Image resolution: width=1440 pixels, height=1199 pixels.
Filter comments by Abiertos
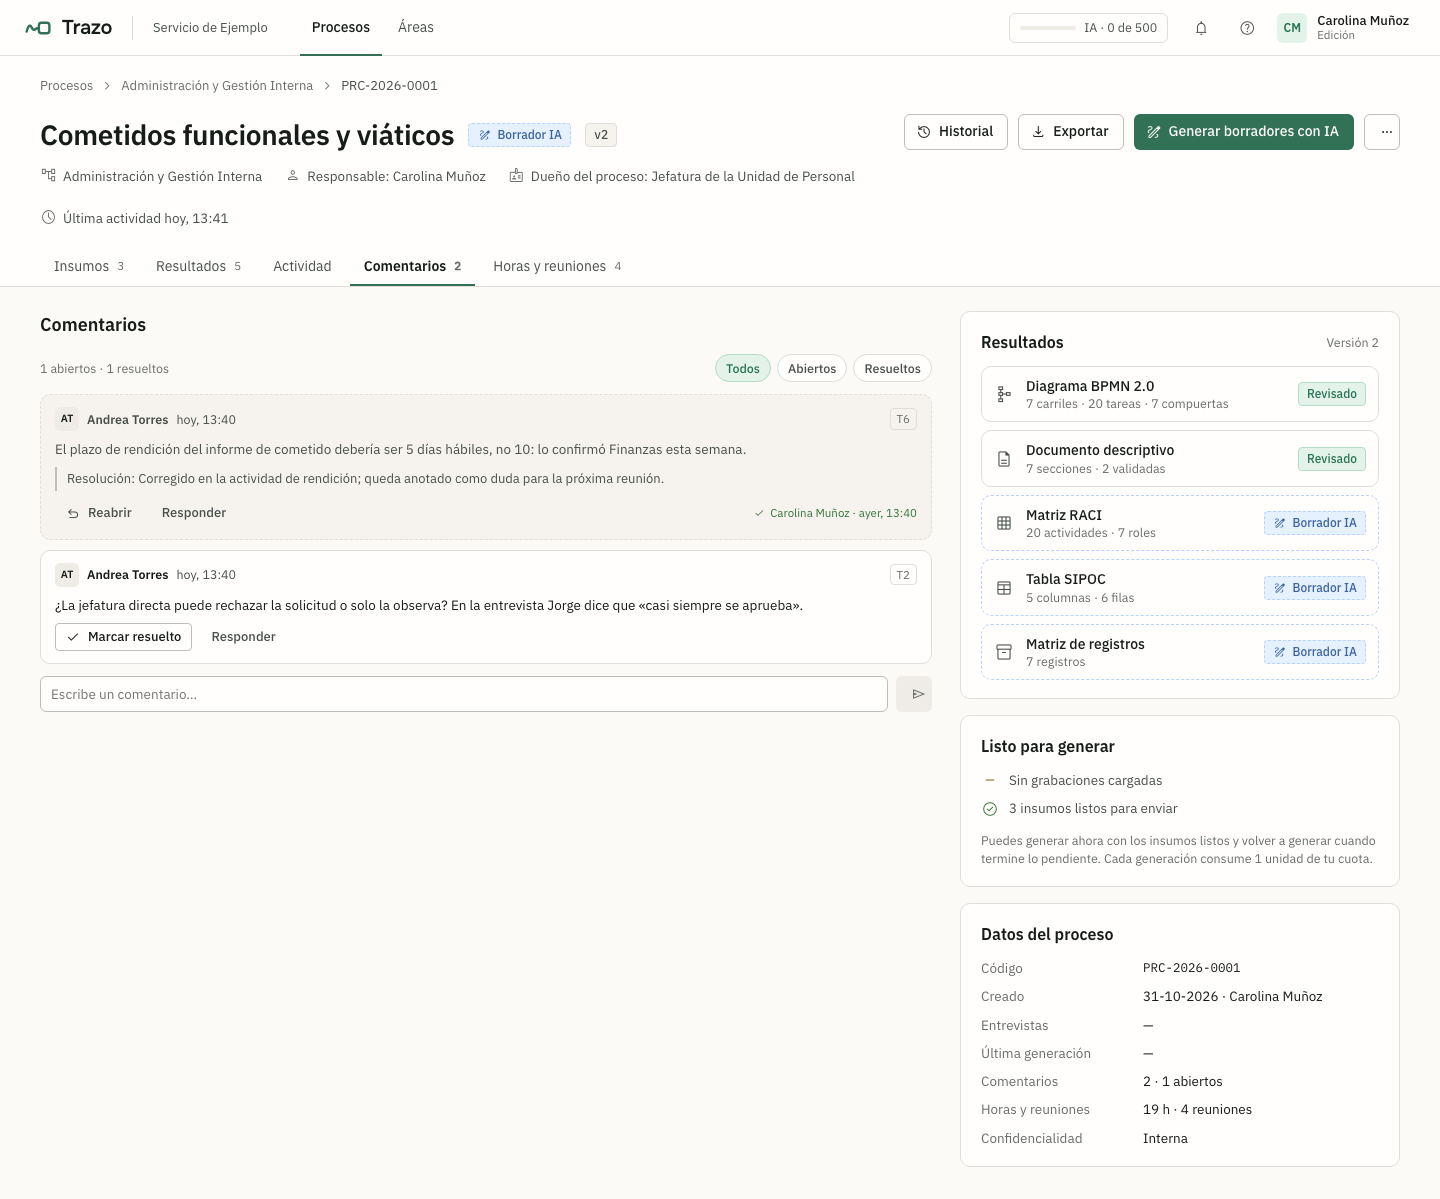(812, 369)
